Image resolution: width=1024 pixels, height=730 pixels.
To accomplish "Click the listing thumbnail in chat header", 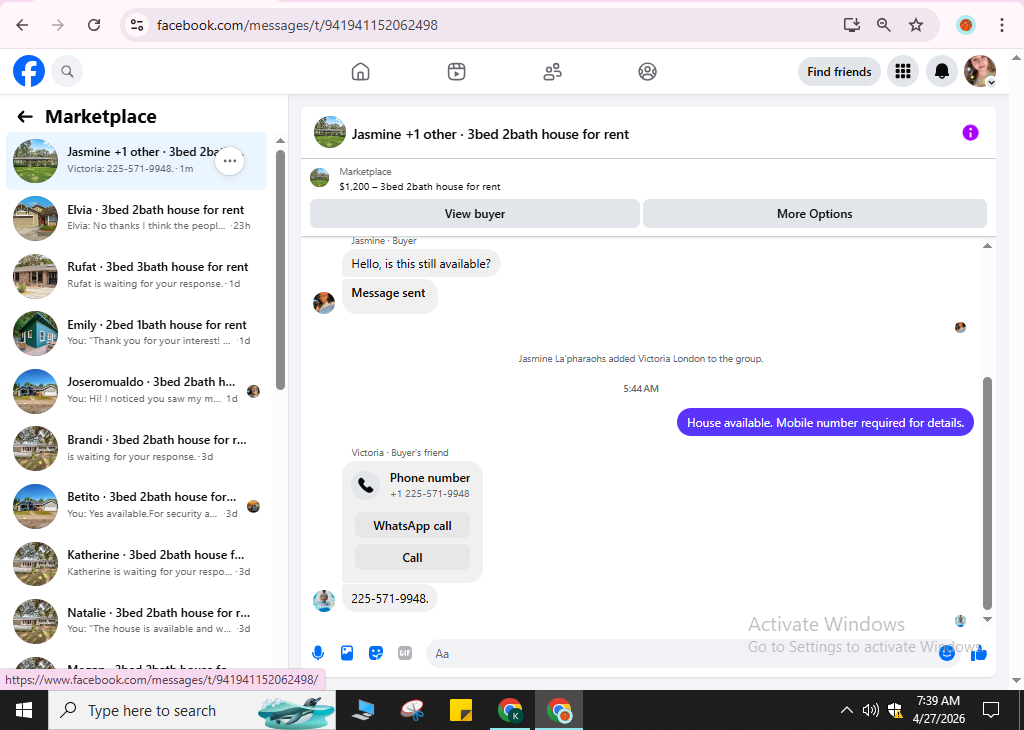I will coord(330,133).
